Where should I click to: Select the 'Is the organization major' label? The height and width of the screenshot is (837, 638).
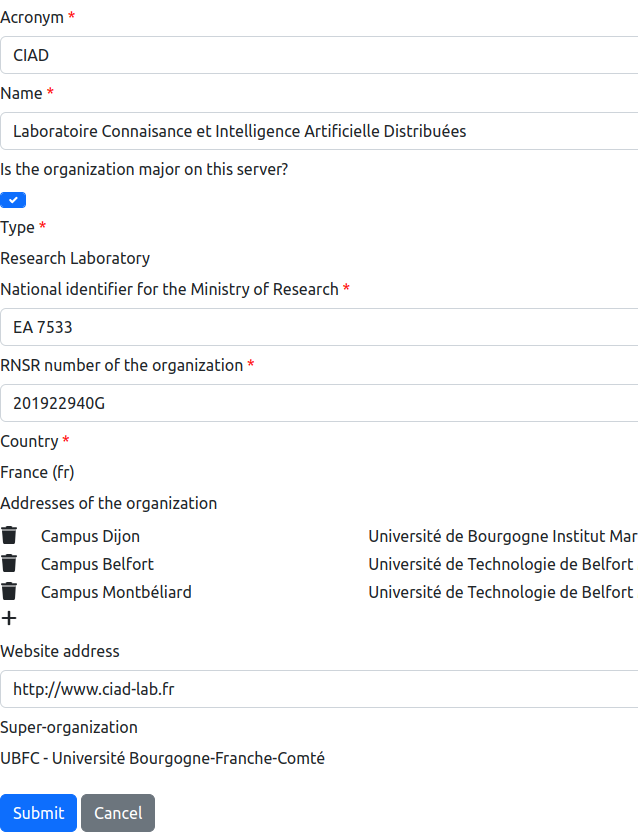coord(144,169)
